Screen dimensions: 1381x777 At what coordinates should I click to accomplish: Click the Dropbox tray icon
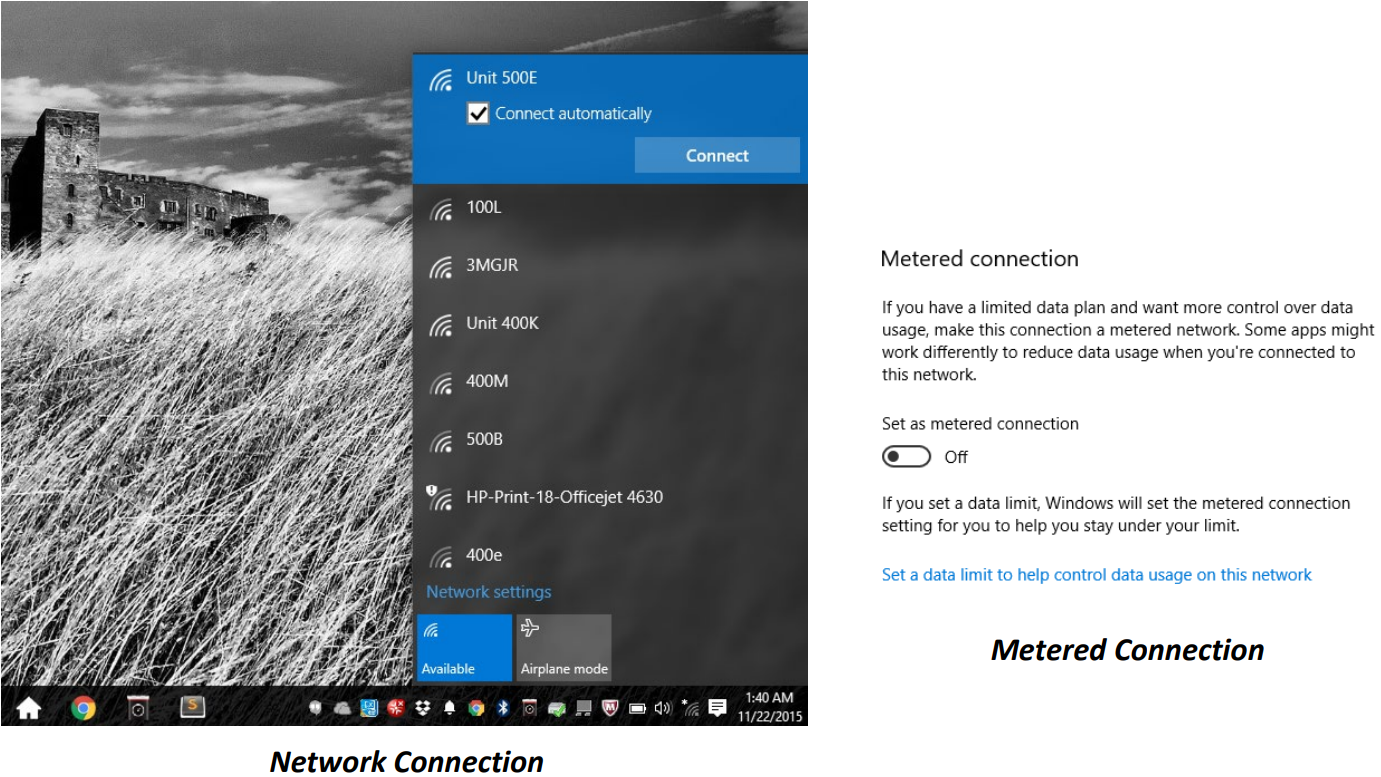[x=423, y=708]
